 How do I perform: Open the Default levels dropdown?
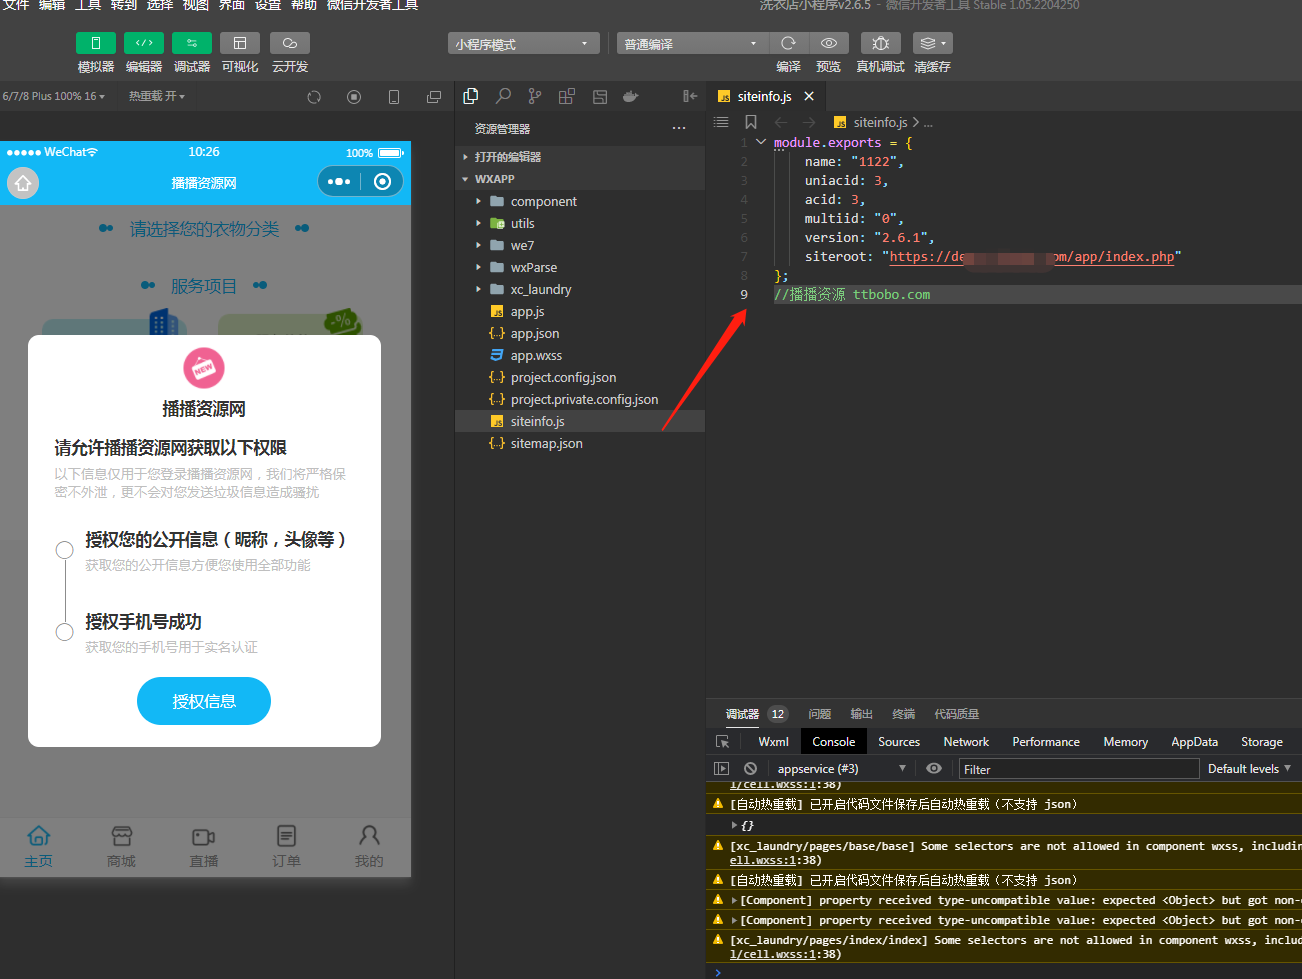tap(1249, 769)
